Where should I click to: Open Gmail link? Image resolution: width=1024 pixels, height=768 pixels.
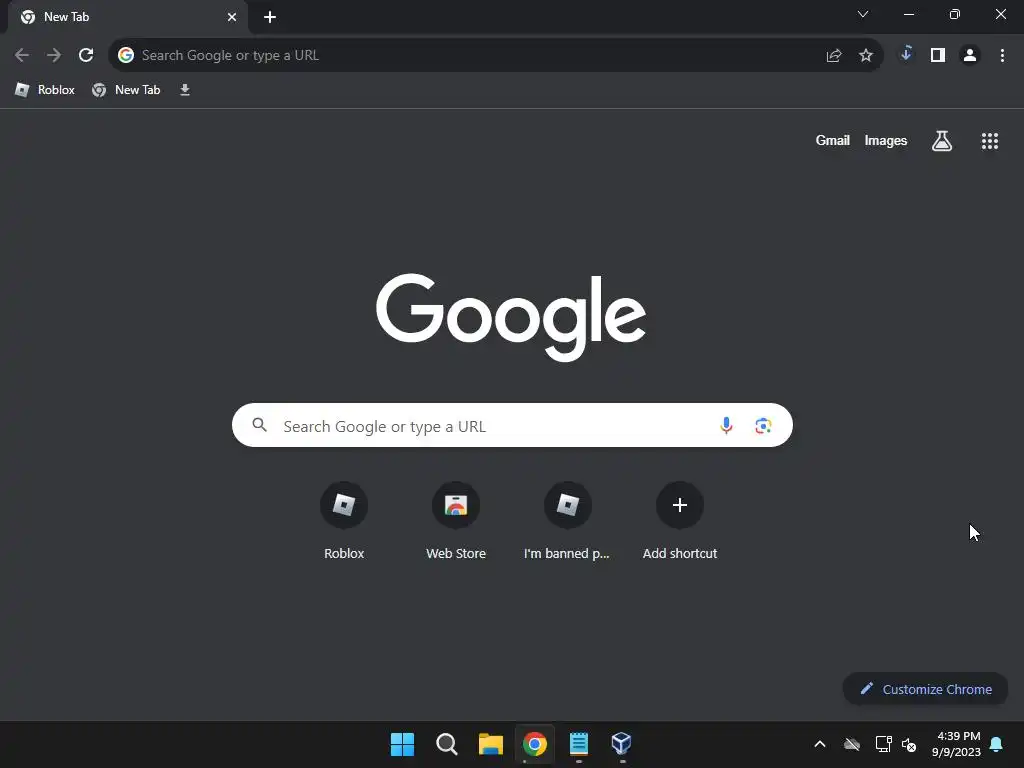(832, 140)
